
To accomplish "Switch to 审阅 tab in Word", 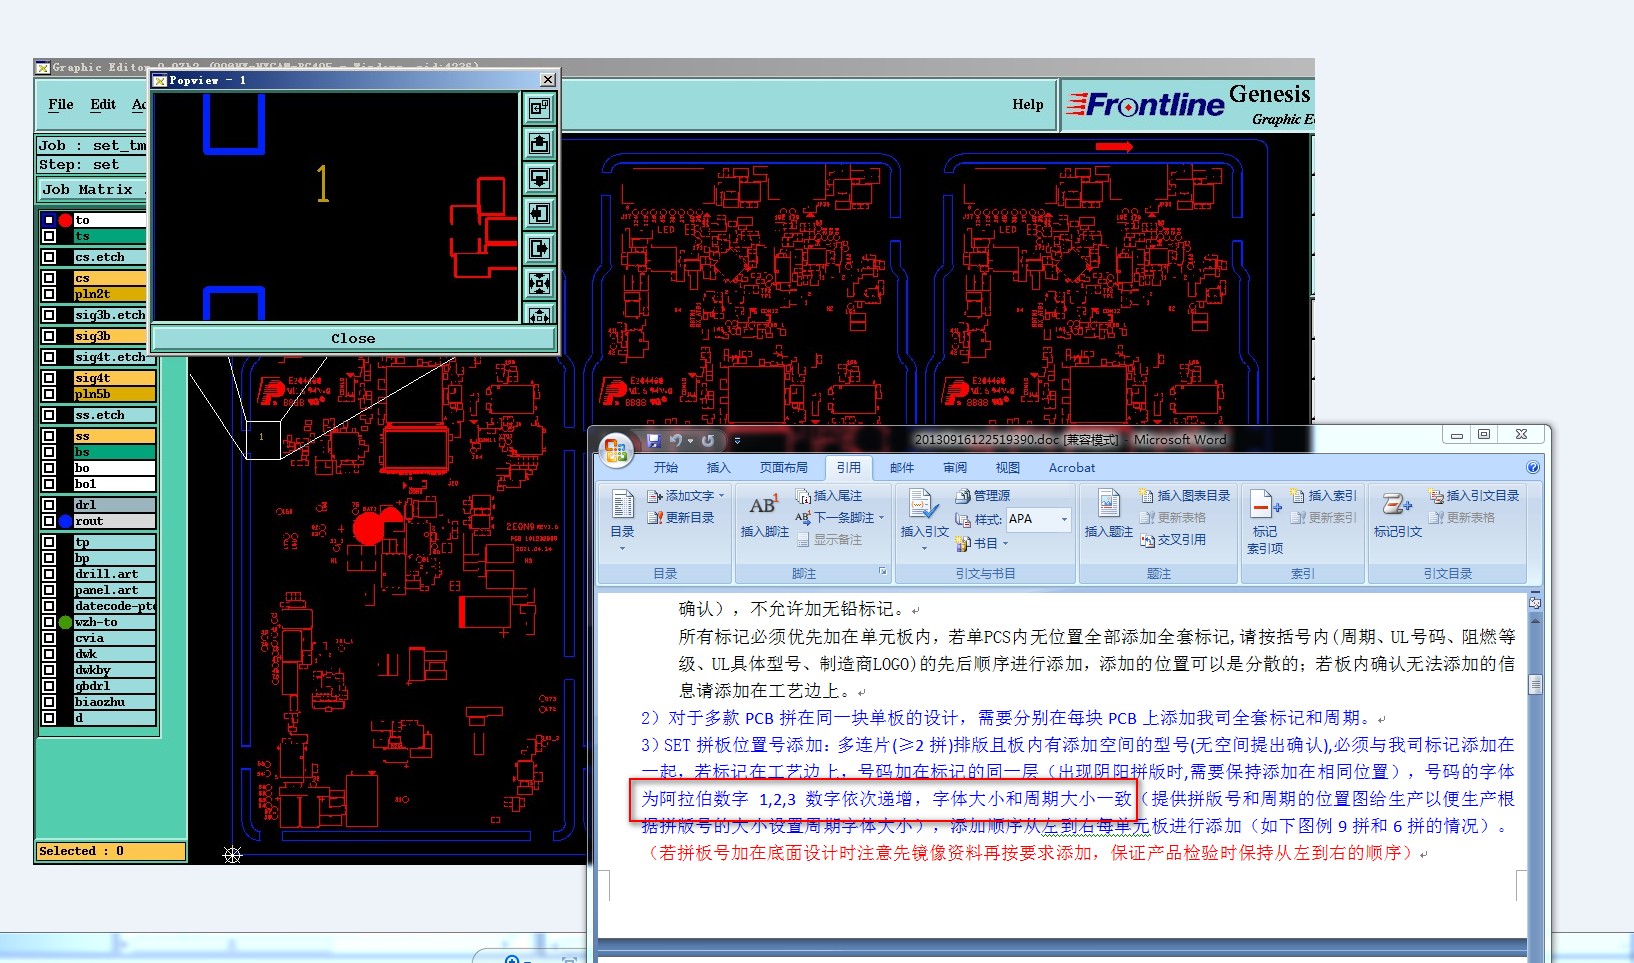I will [955, 468].
